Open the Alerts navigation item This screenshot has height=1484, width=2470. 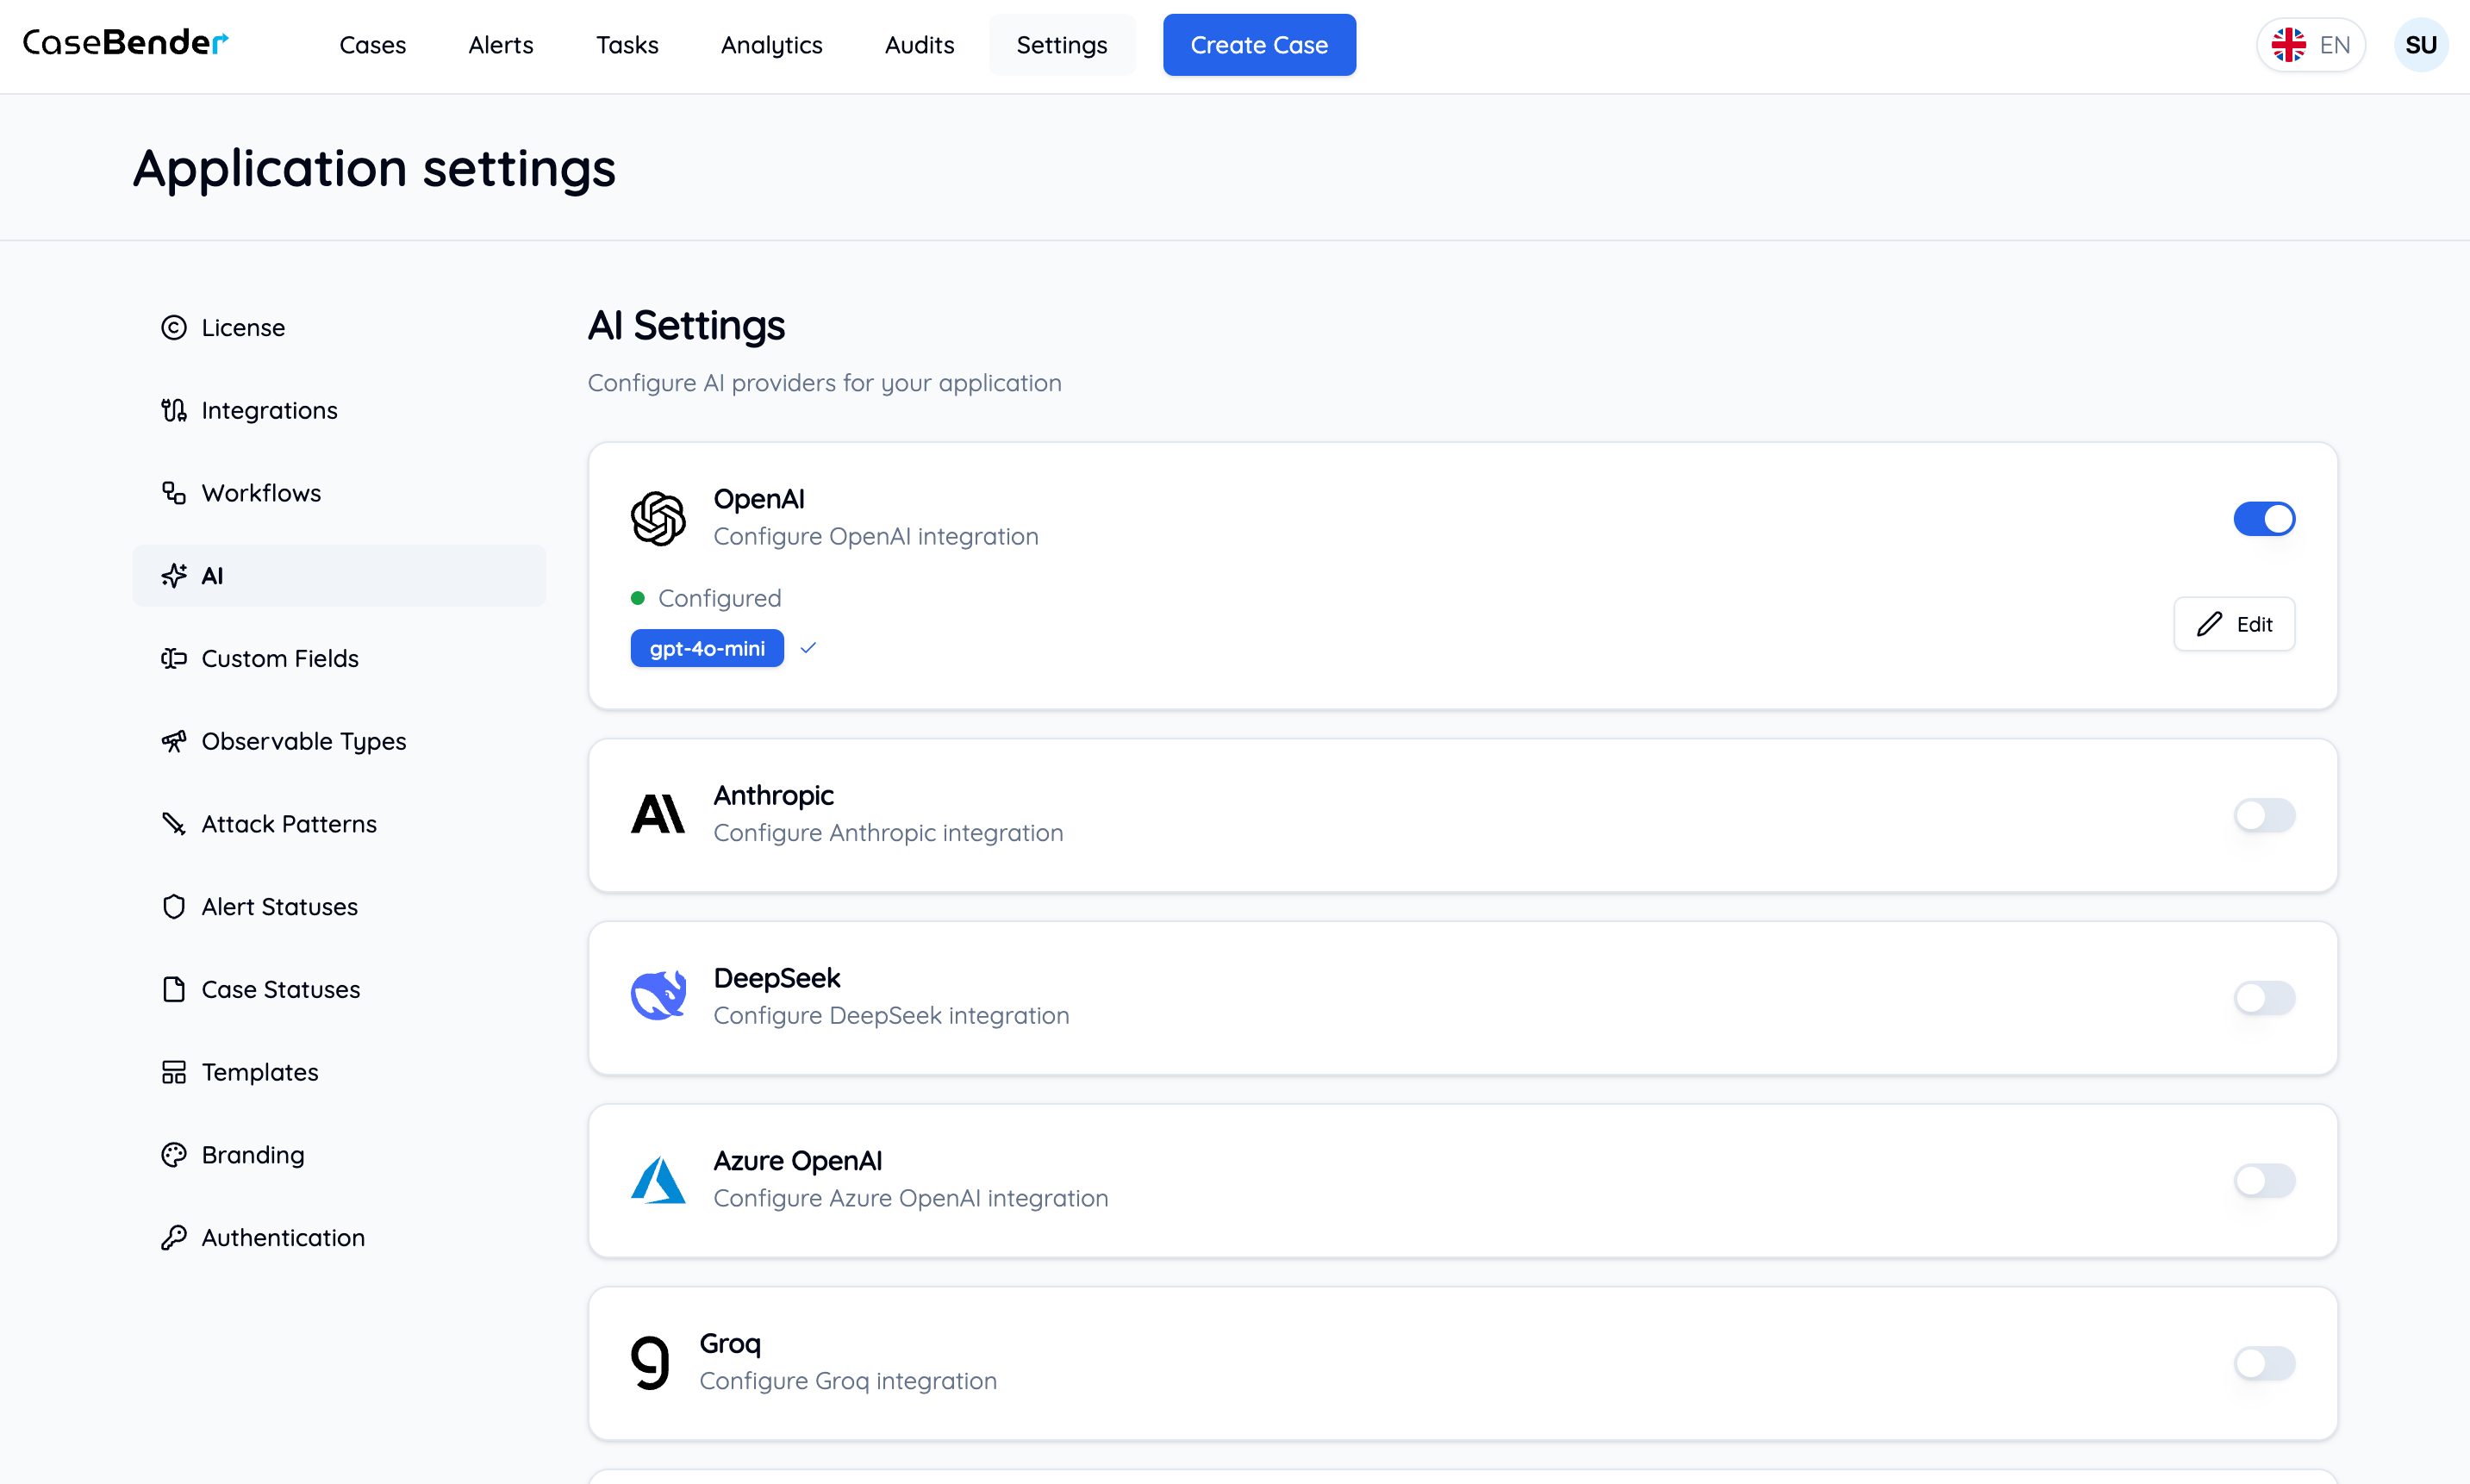coord(500,45)
